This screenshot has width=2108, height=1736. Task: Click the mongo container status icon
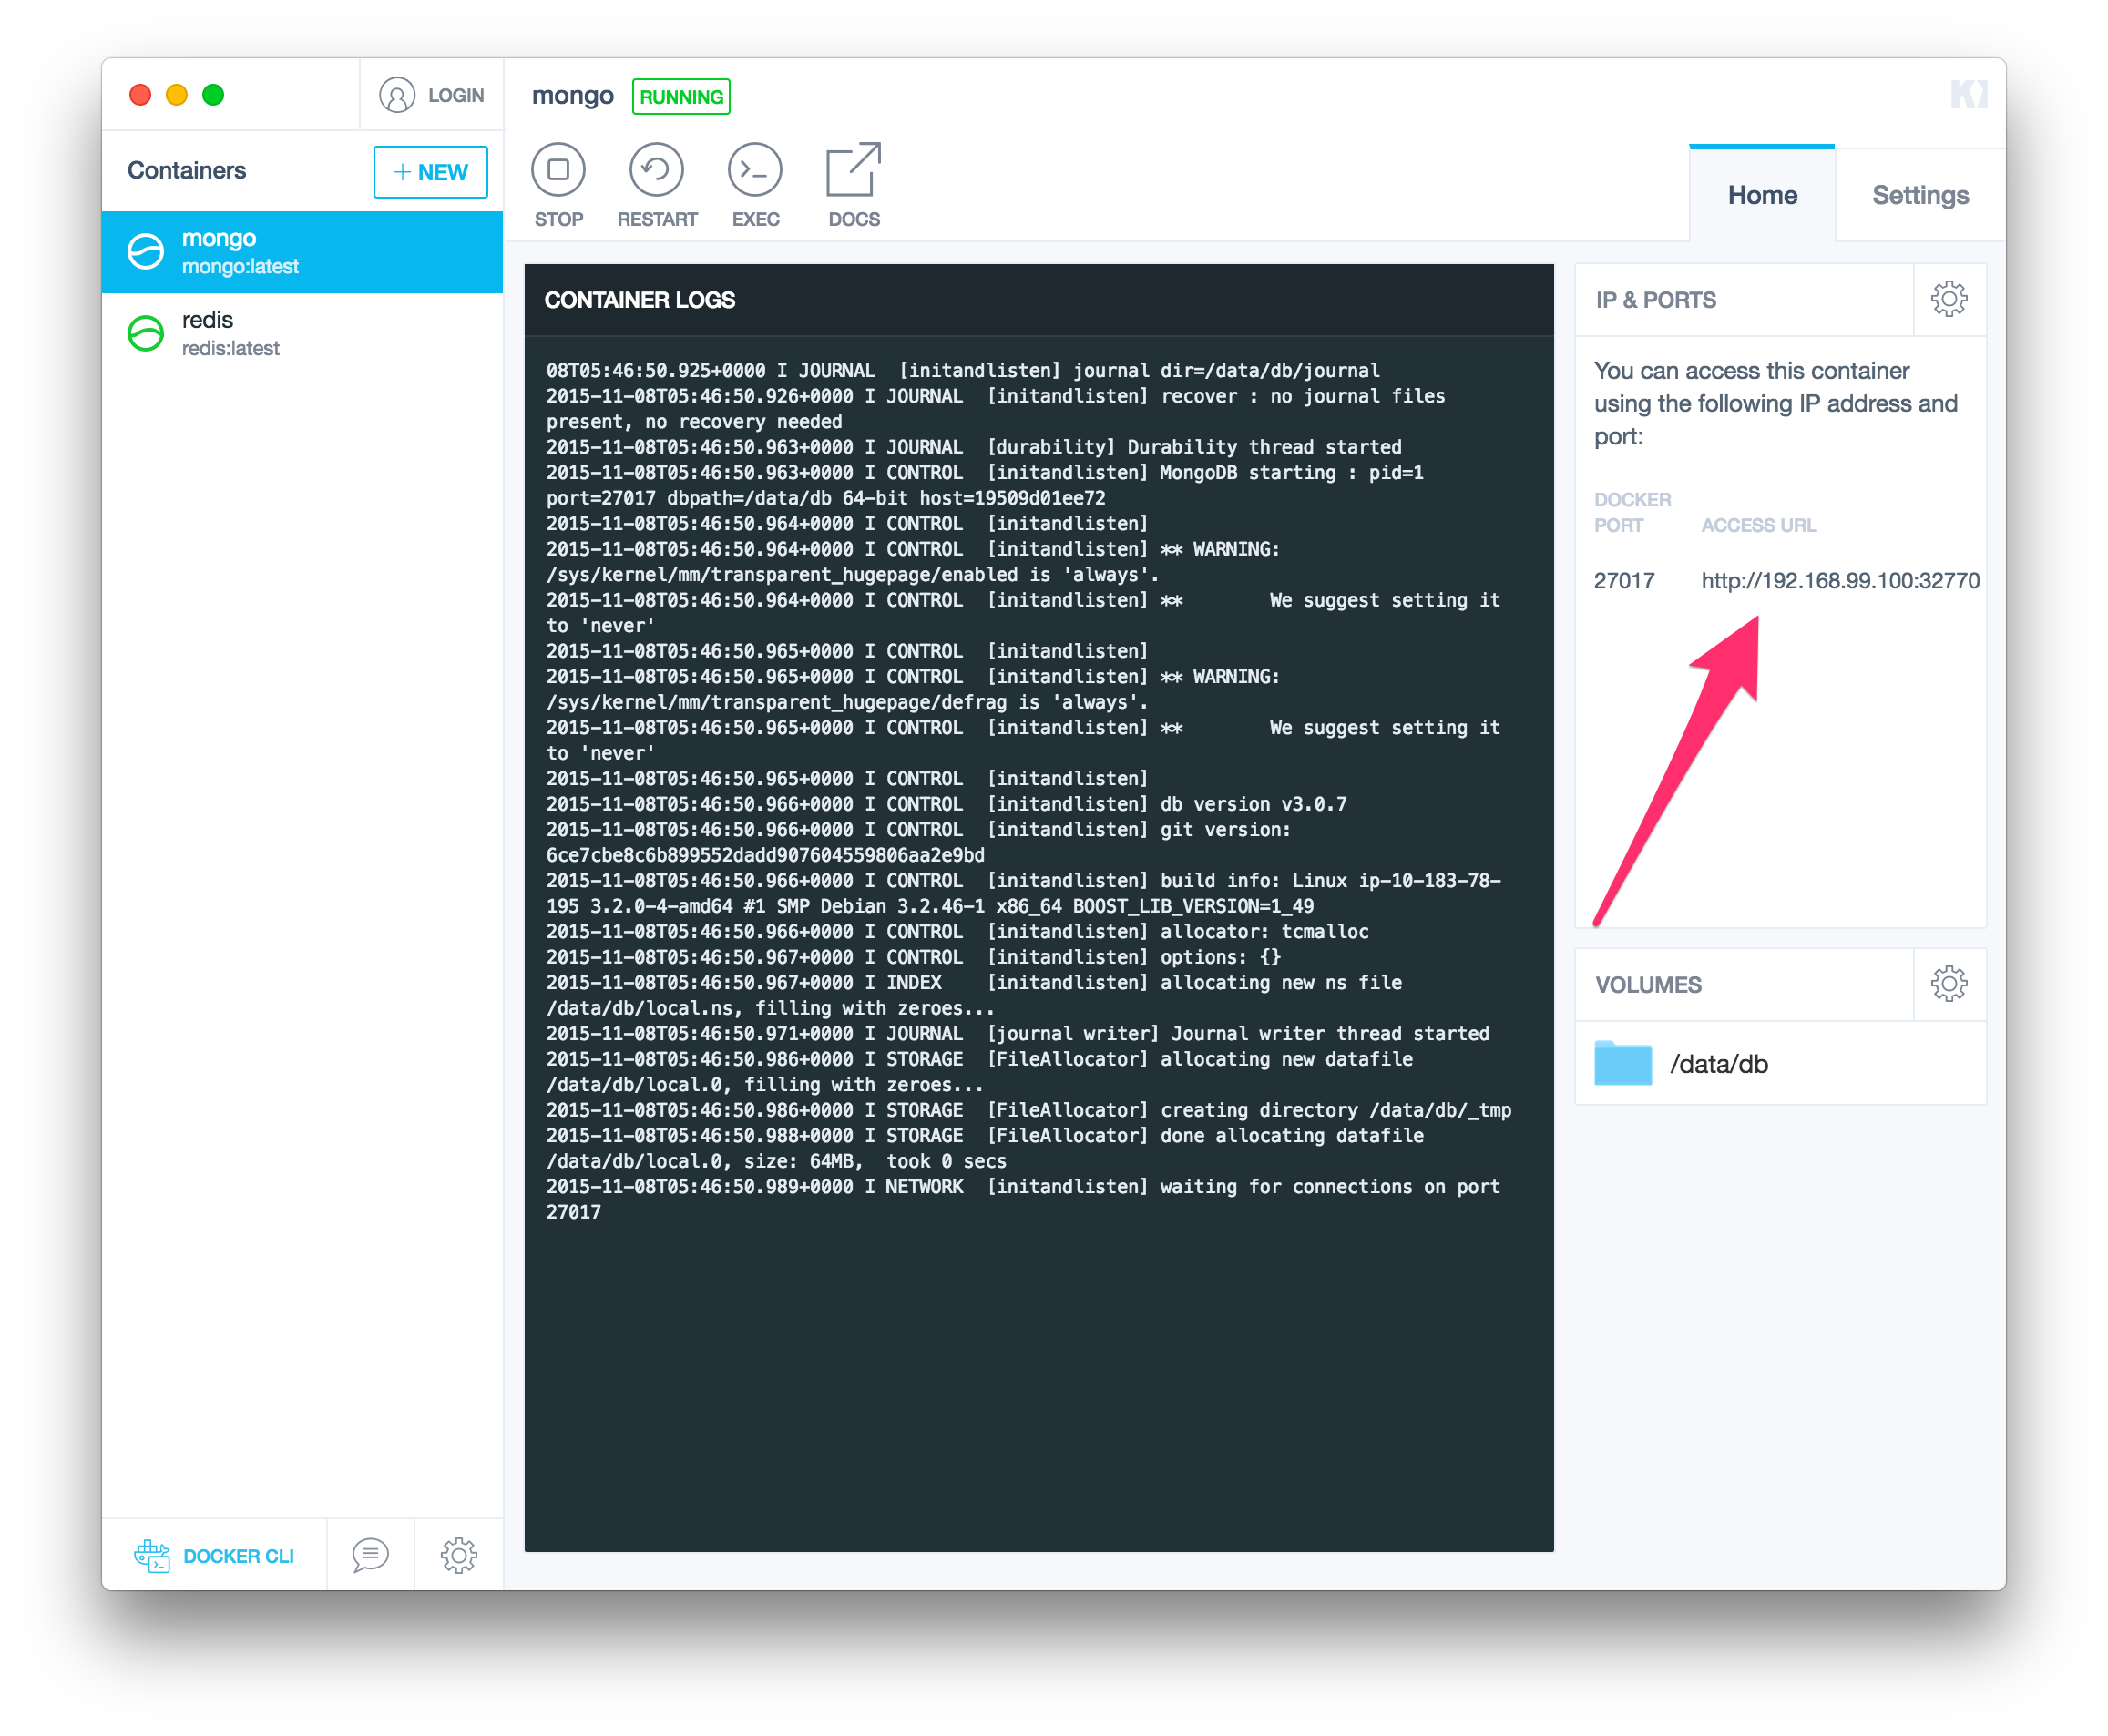click(146, 251)
